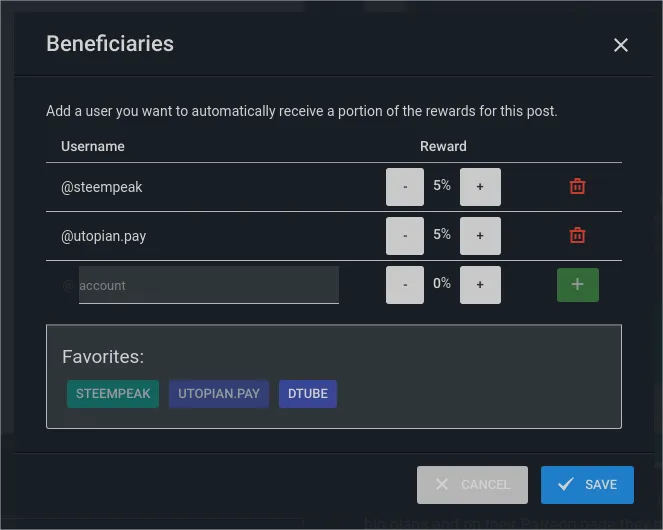Click the @utopian.pay username entry
The width and height of the screenshot is (663, 530).
[104, 236]
